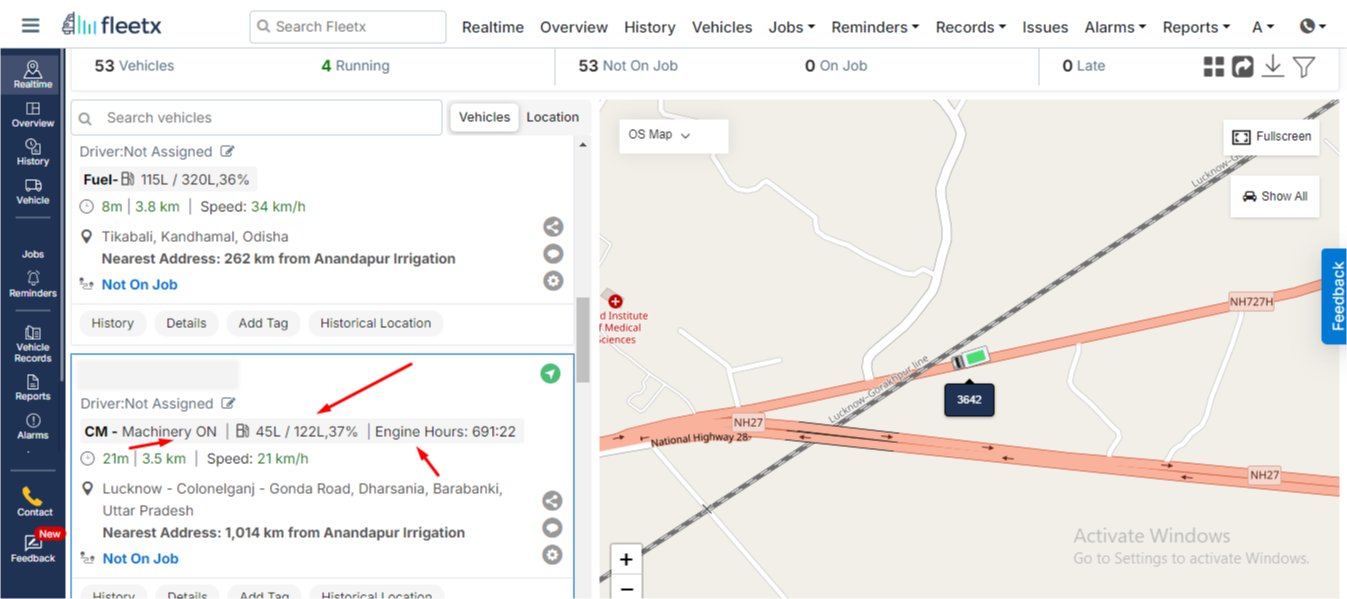Viewport: 1347px width, 599px height.
Task: Click the fleetx logo
Action: tap(111, 25)
